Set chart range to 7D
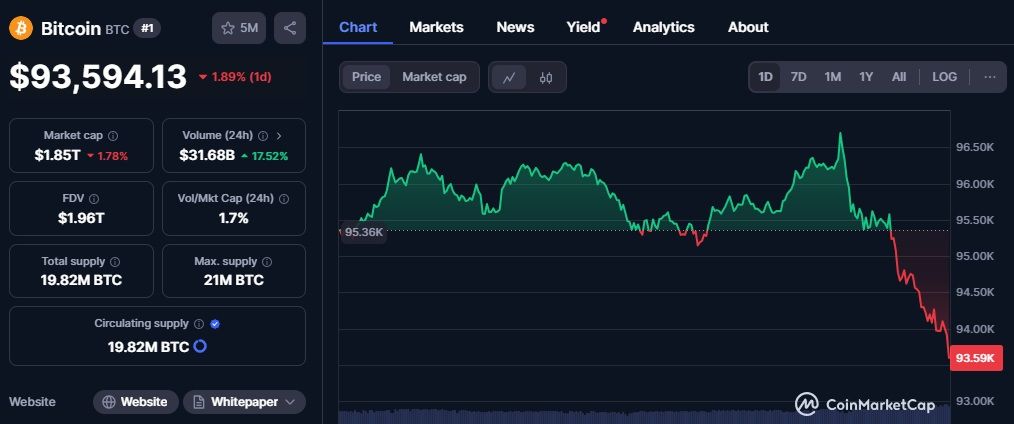This screenshot has height=424, width=1014. click(x=799, y=77)
